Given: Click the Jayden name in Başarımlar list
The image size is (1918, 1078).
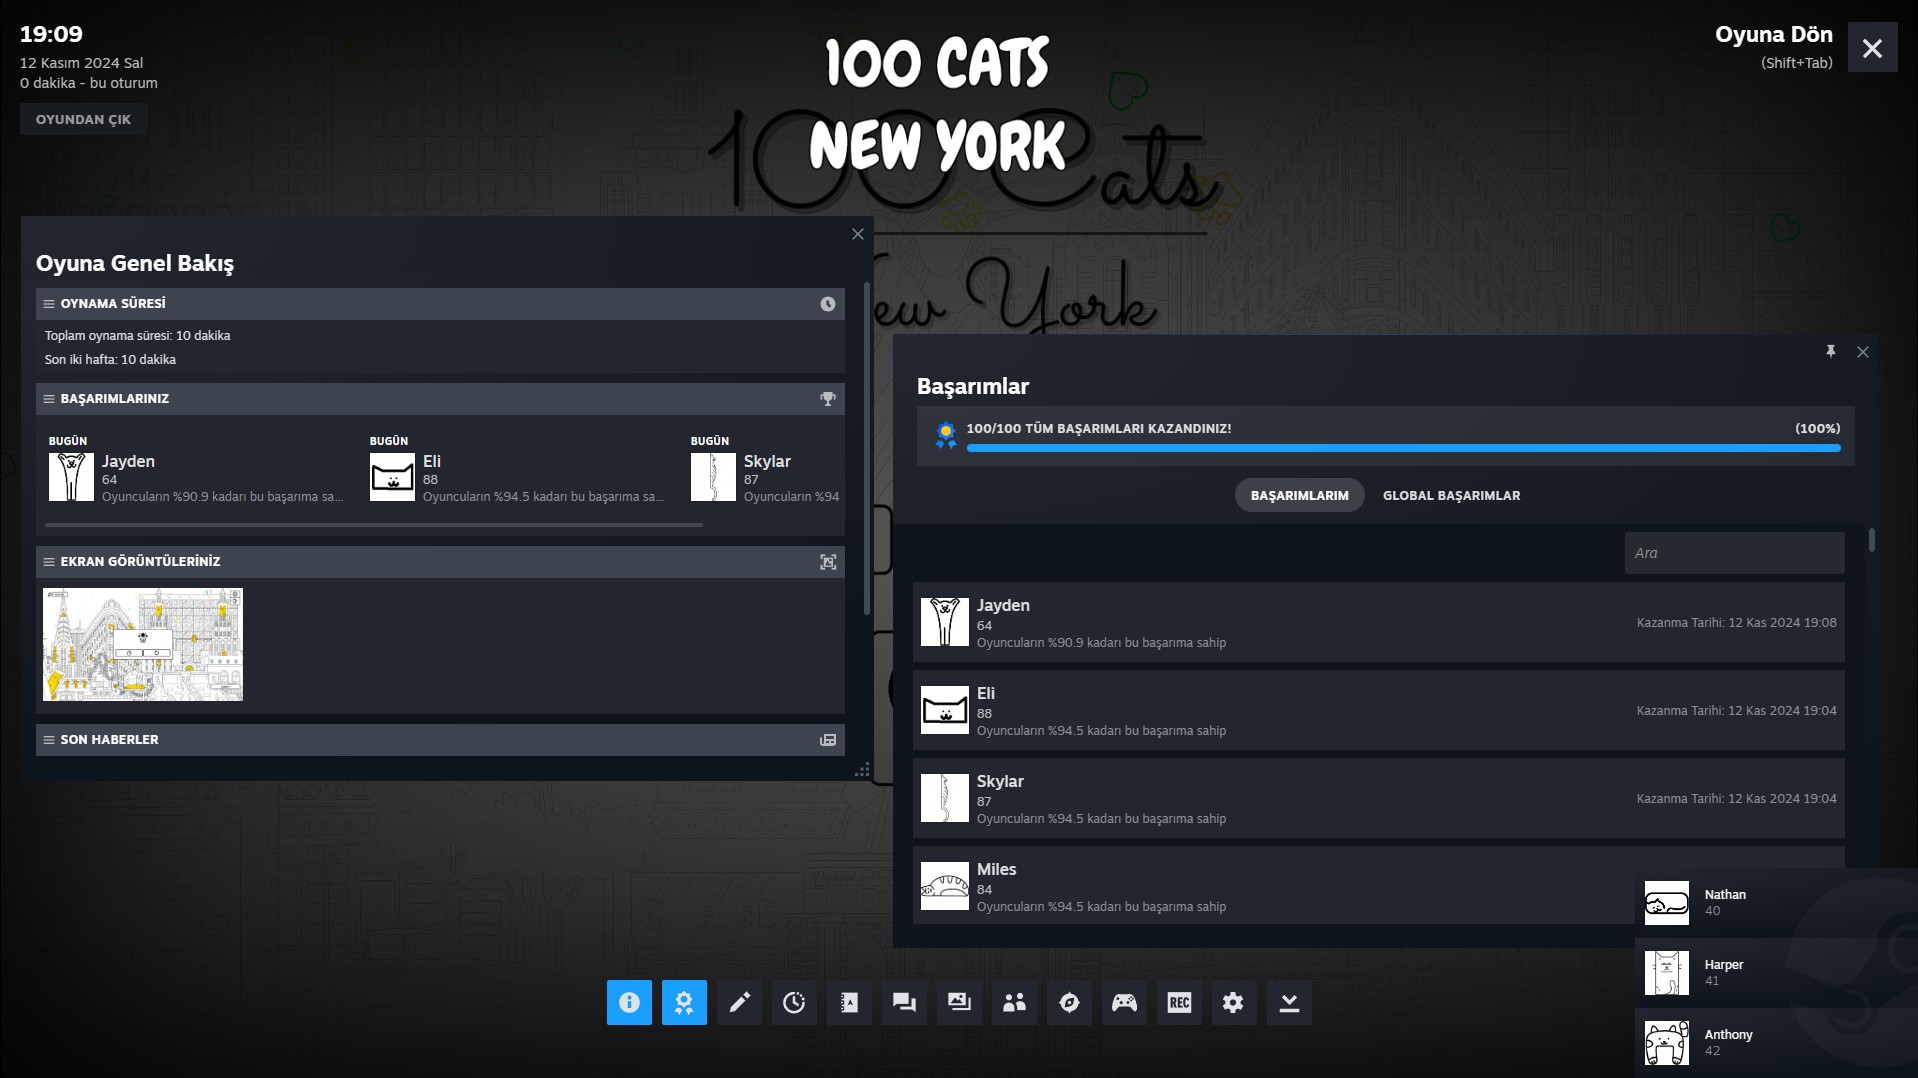Looking at the screenshot, I should 1003,606.
